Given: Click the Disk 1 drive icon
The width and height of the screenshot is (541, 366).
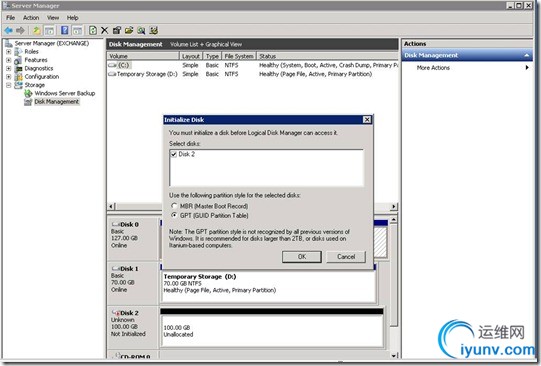Looking at the screenshot, I should [116, 268].
